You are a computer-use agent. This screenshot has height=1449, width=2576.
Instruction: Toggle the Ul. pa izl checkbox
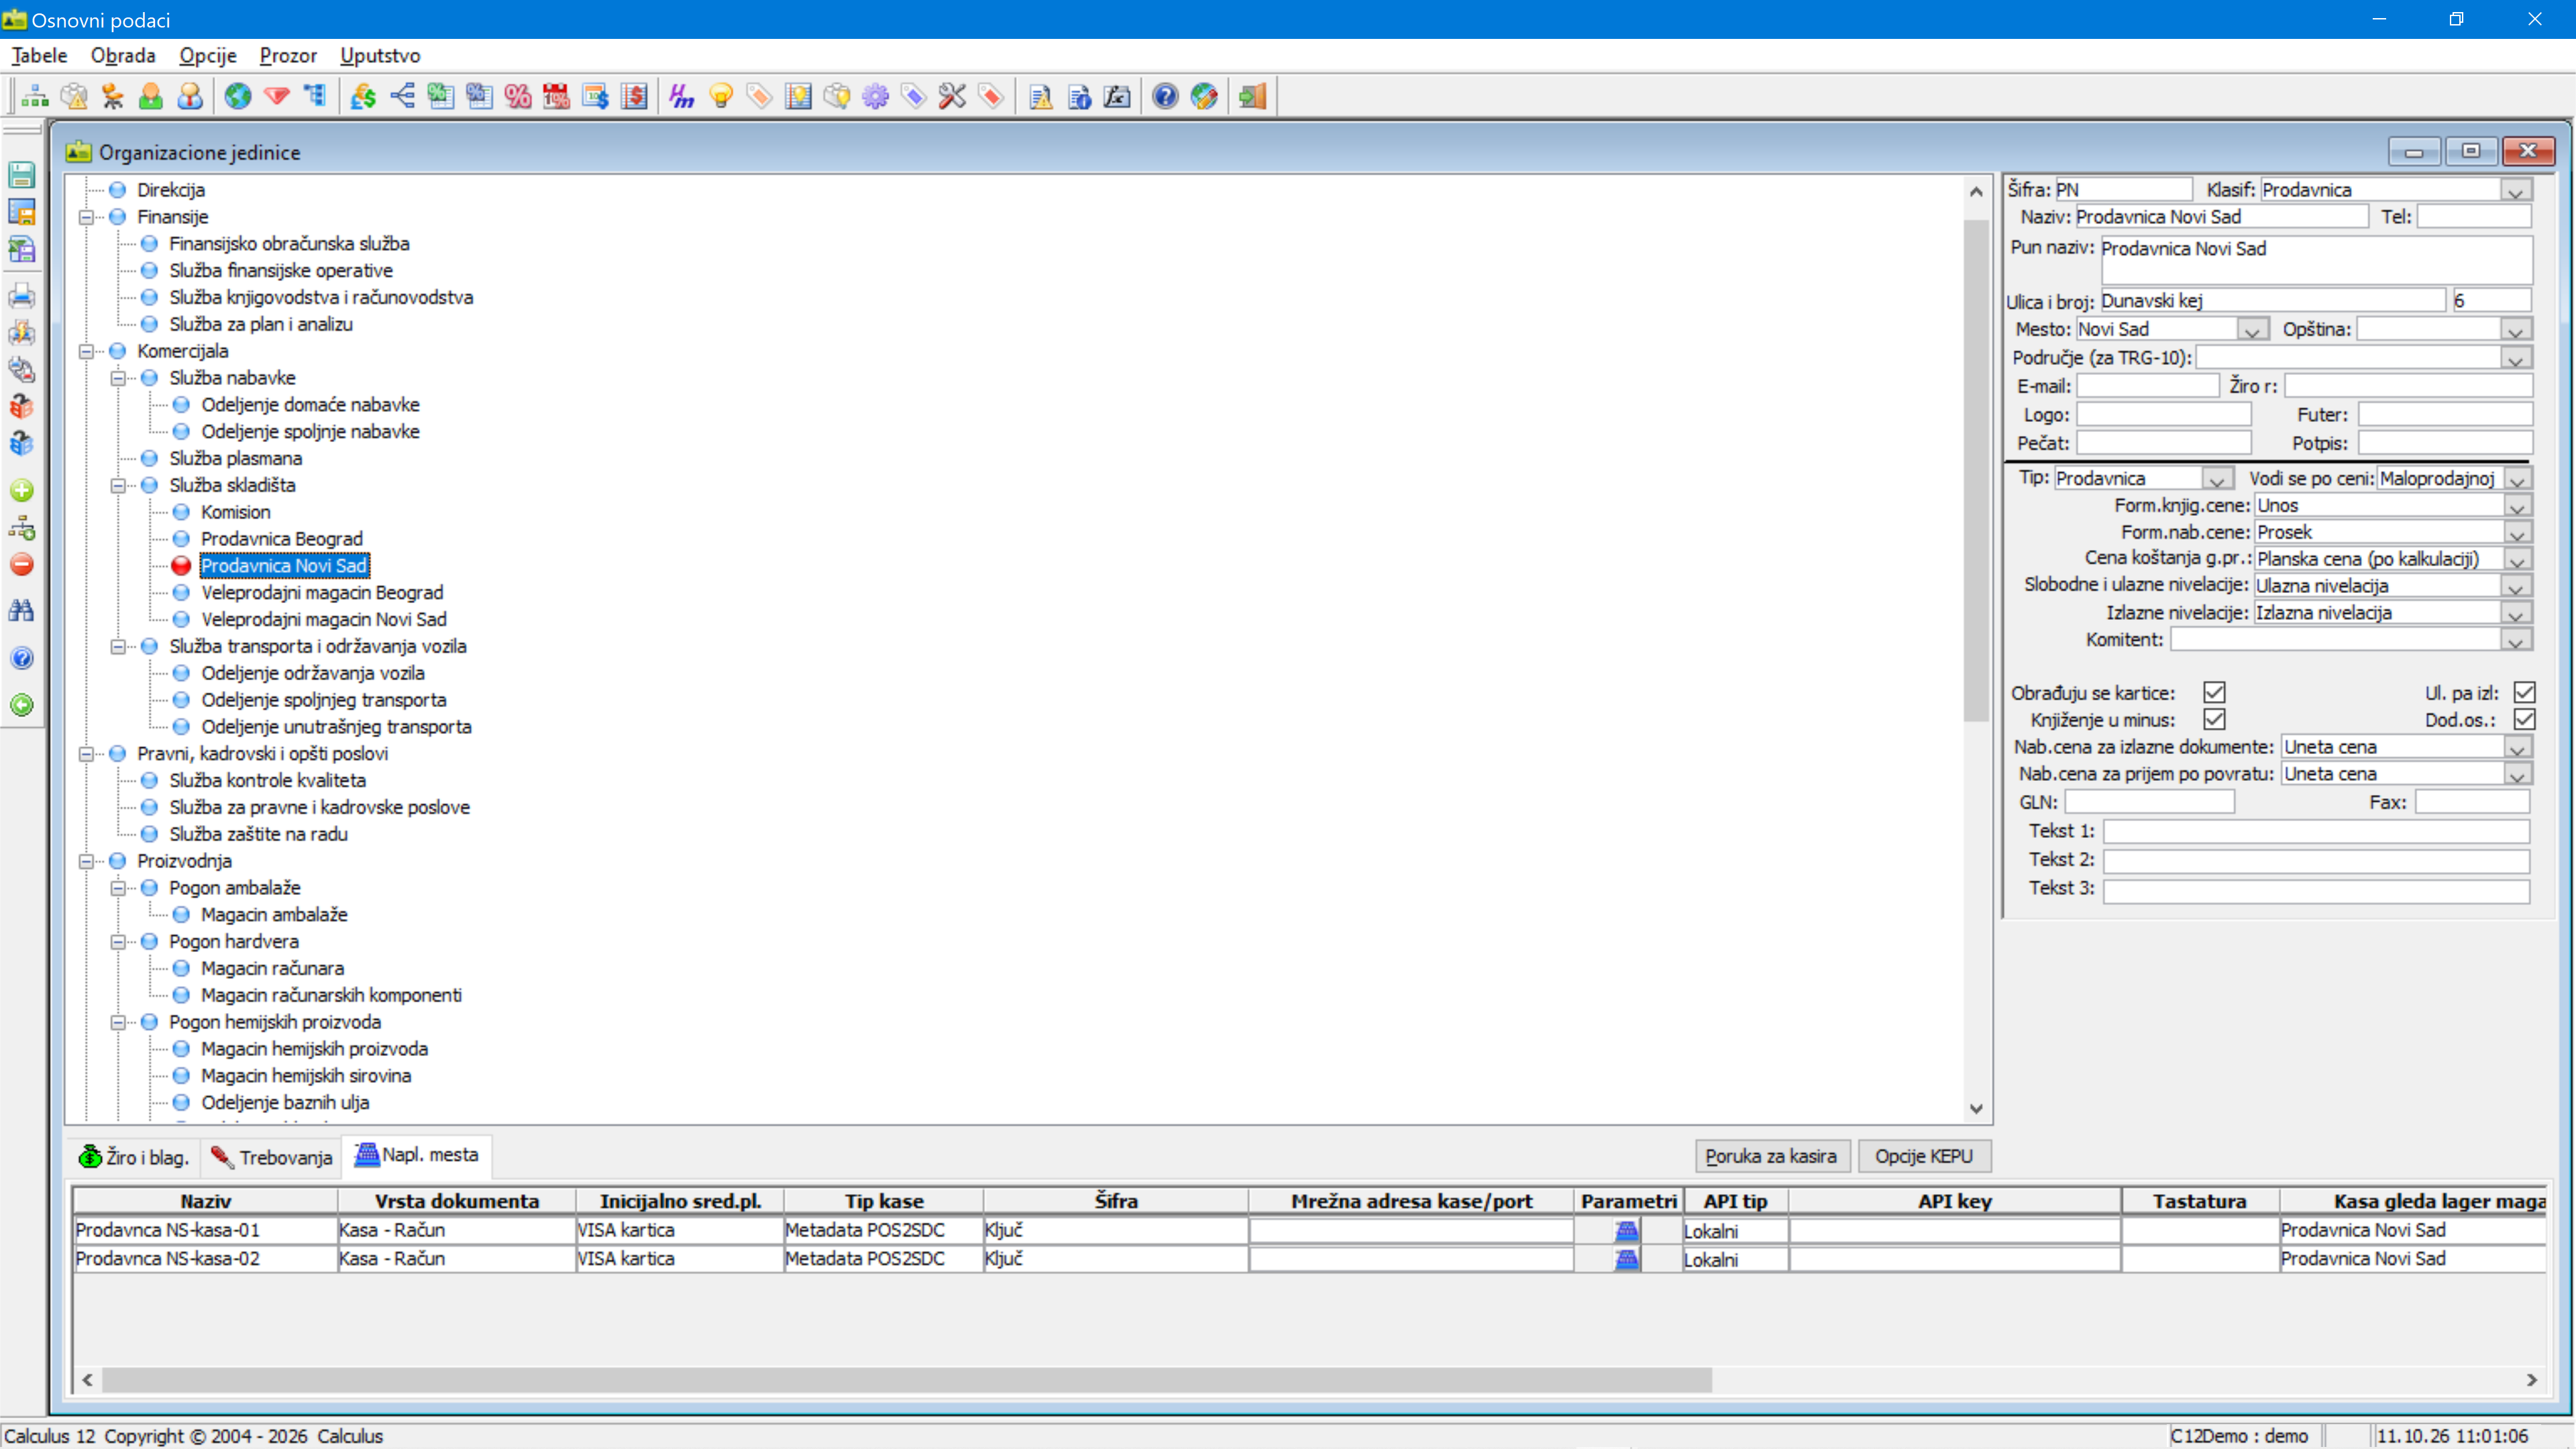pyautogui.click(x=2524, y=693)
